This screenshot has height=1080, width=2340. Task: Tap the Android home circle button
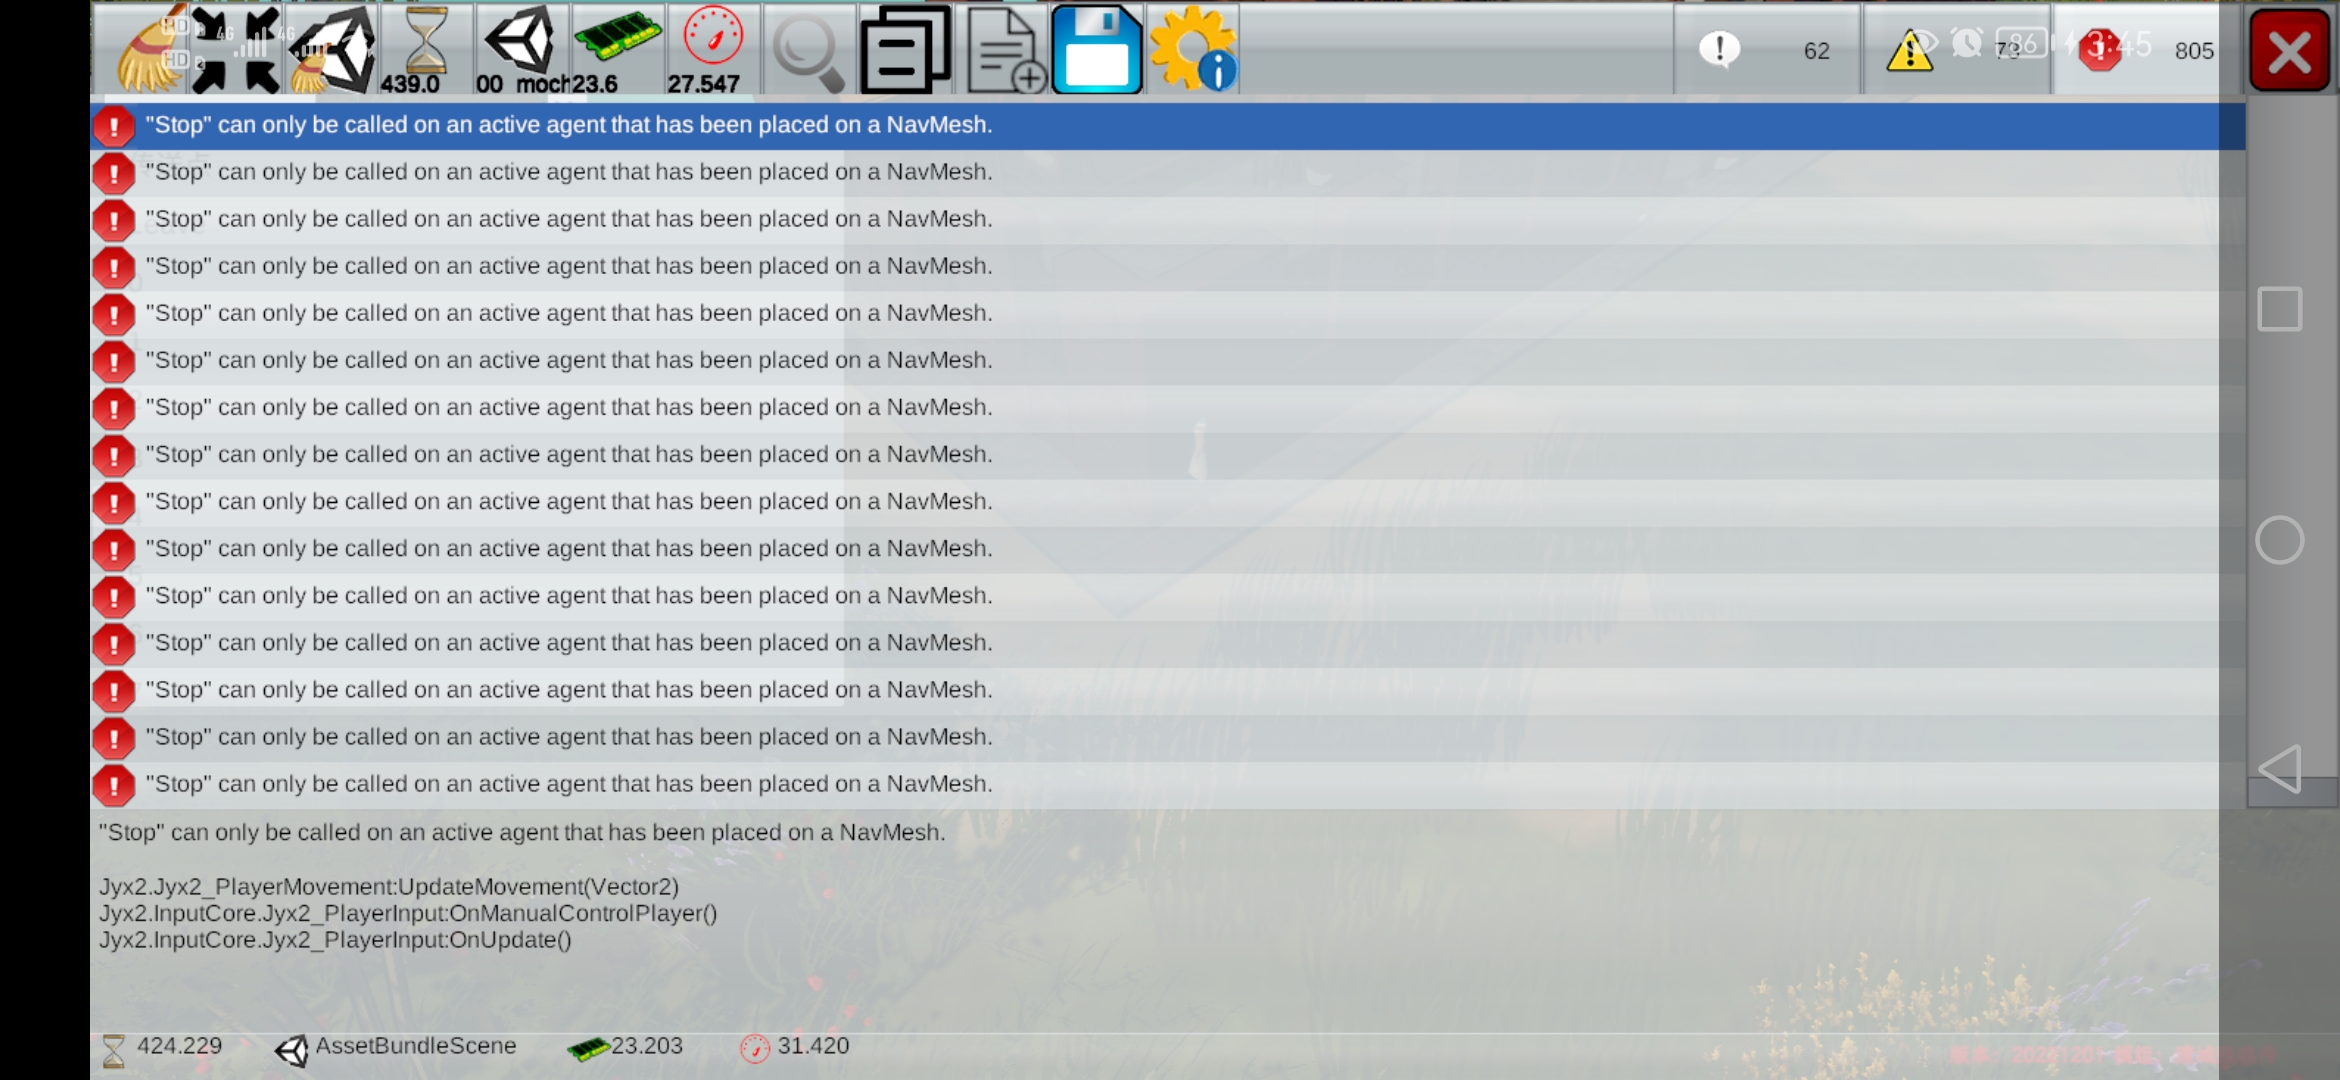[x=2279, y=541]
